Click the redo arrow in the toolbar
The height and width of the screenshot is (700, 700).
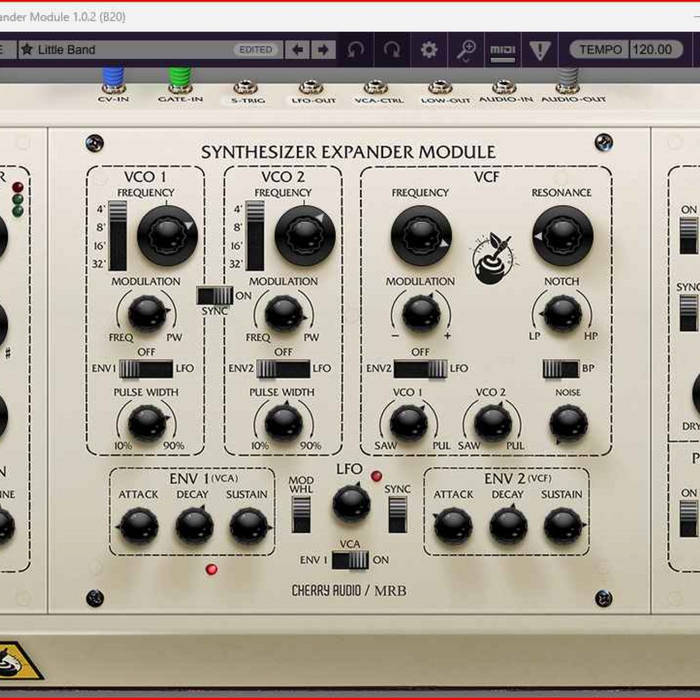point(392,49)
